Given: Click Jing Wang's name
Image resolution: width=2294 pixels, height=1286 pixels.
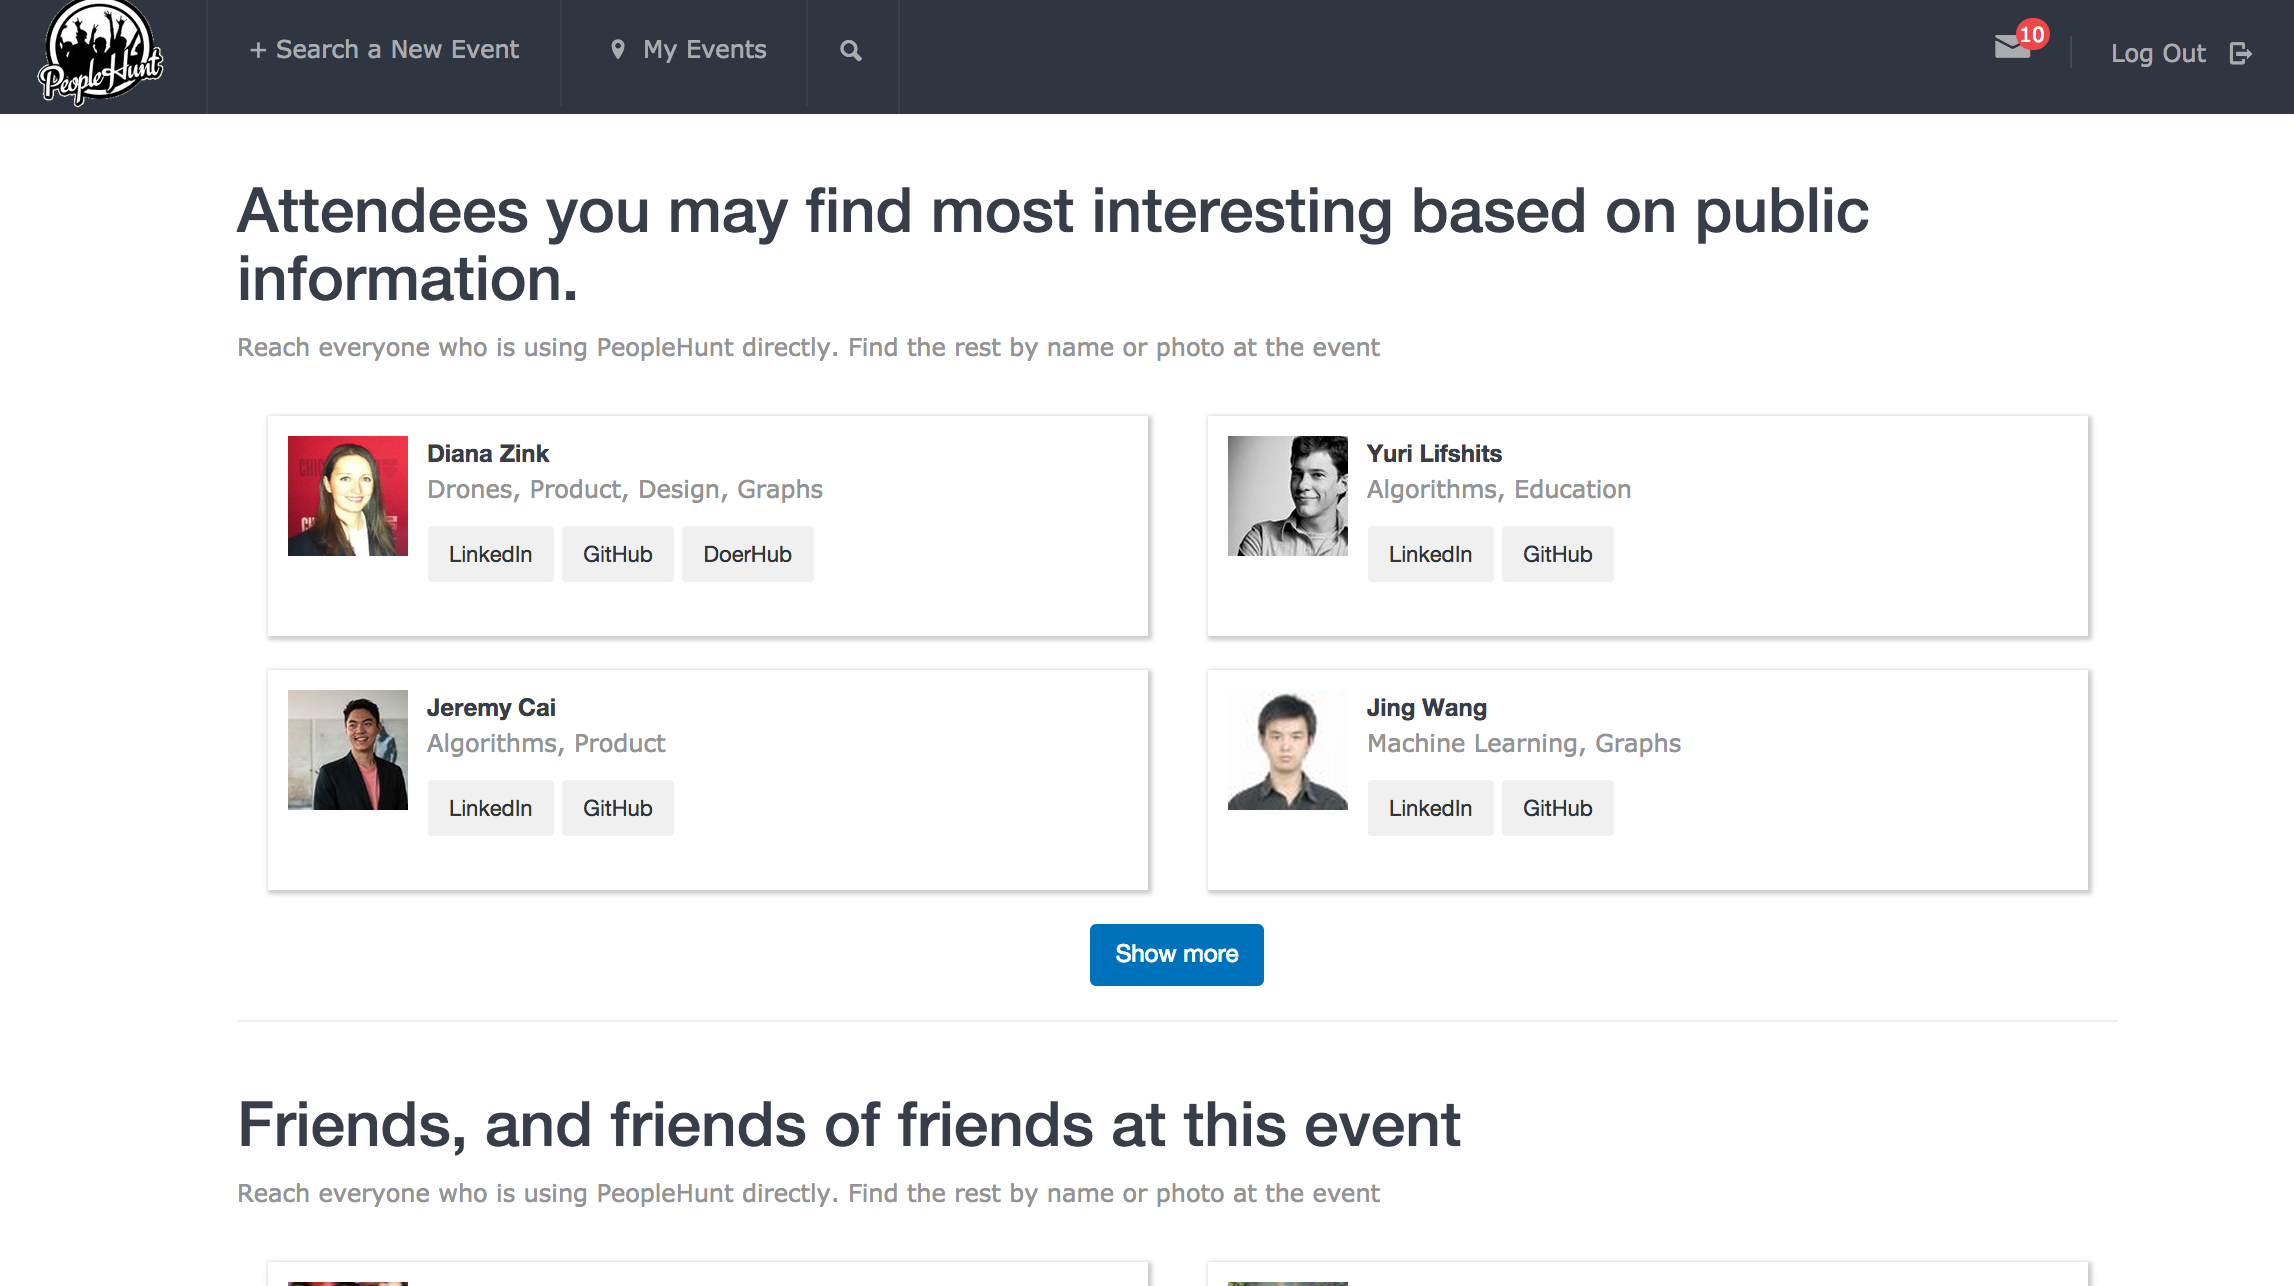Looking at the screenshot, I should pyautogui.click(x=1426, y=707).
